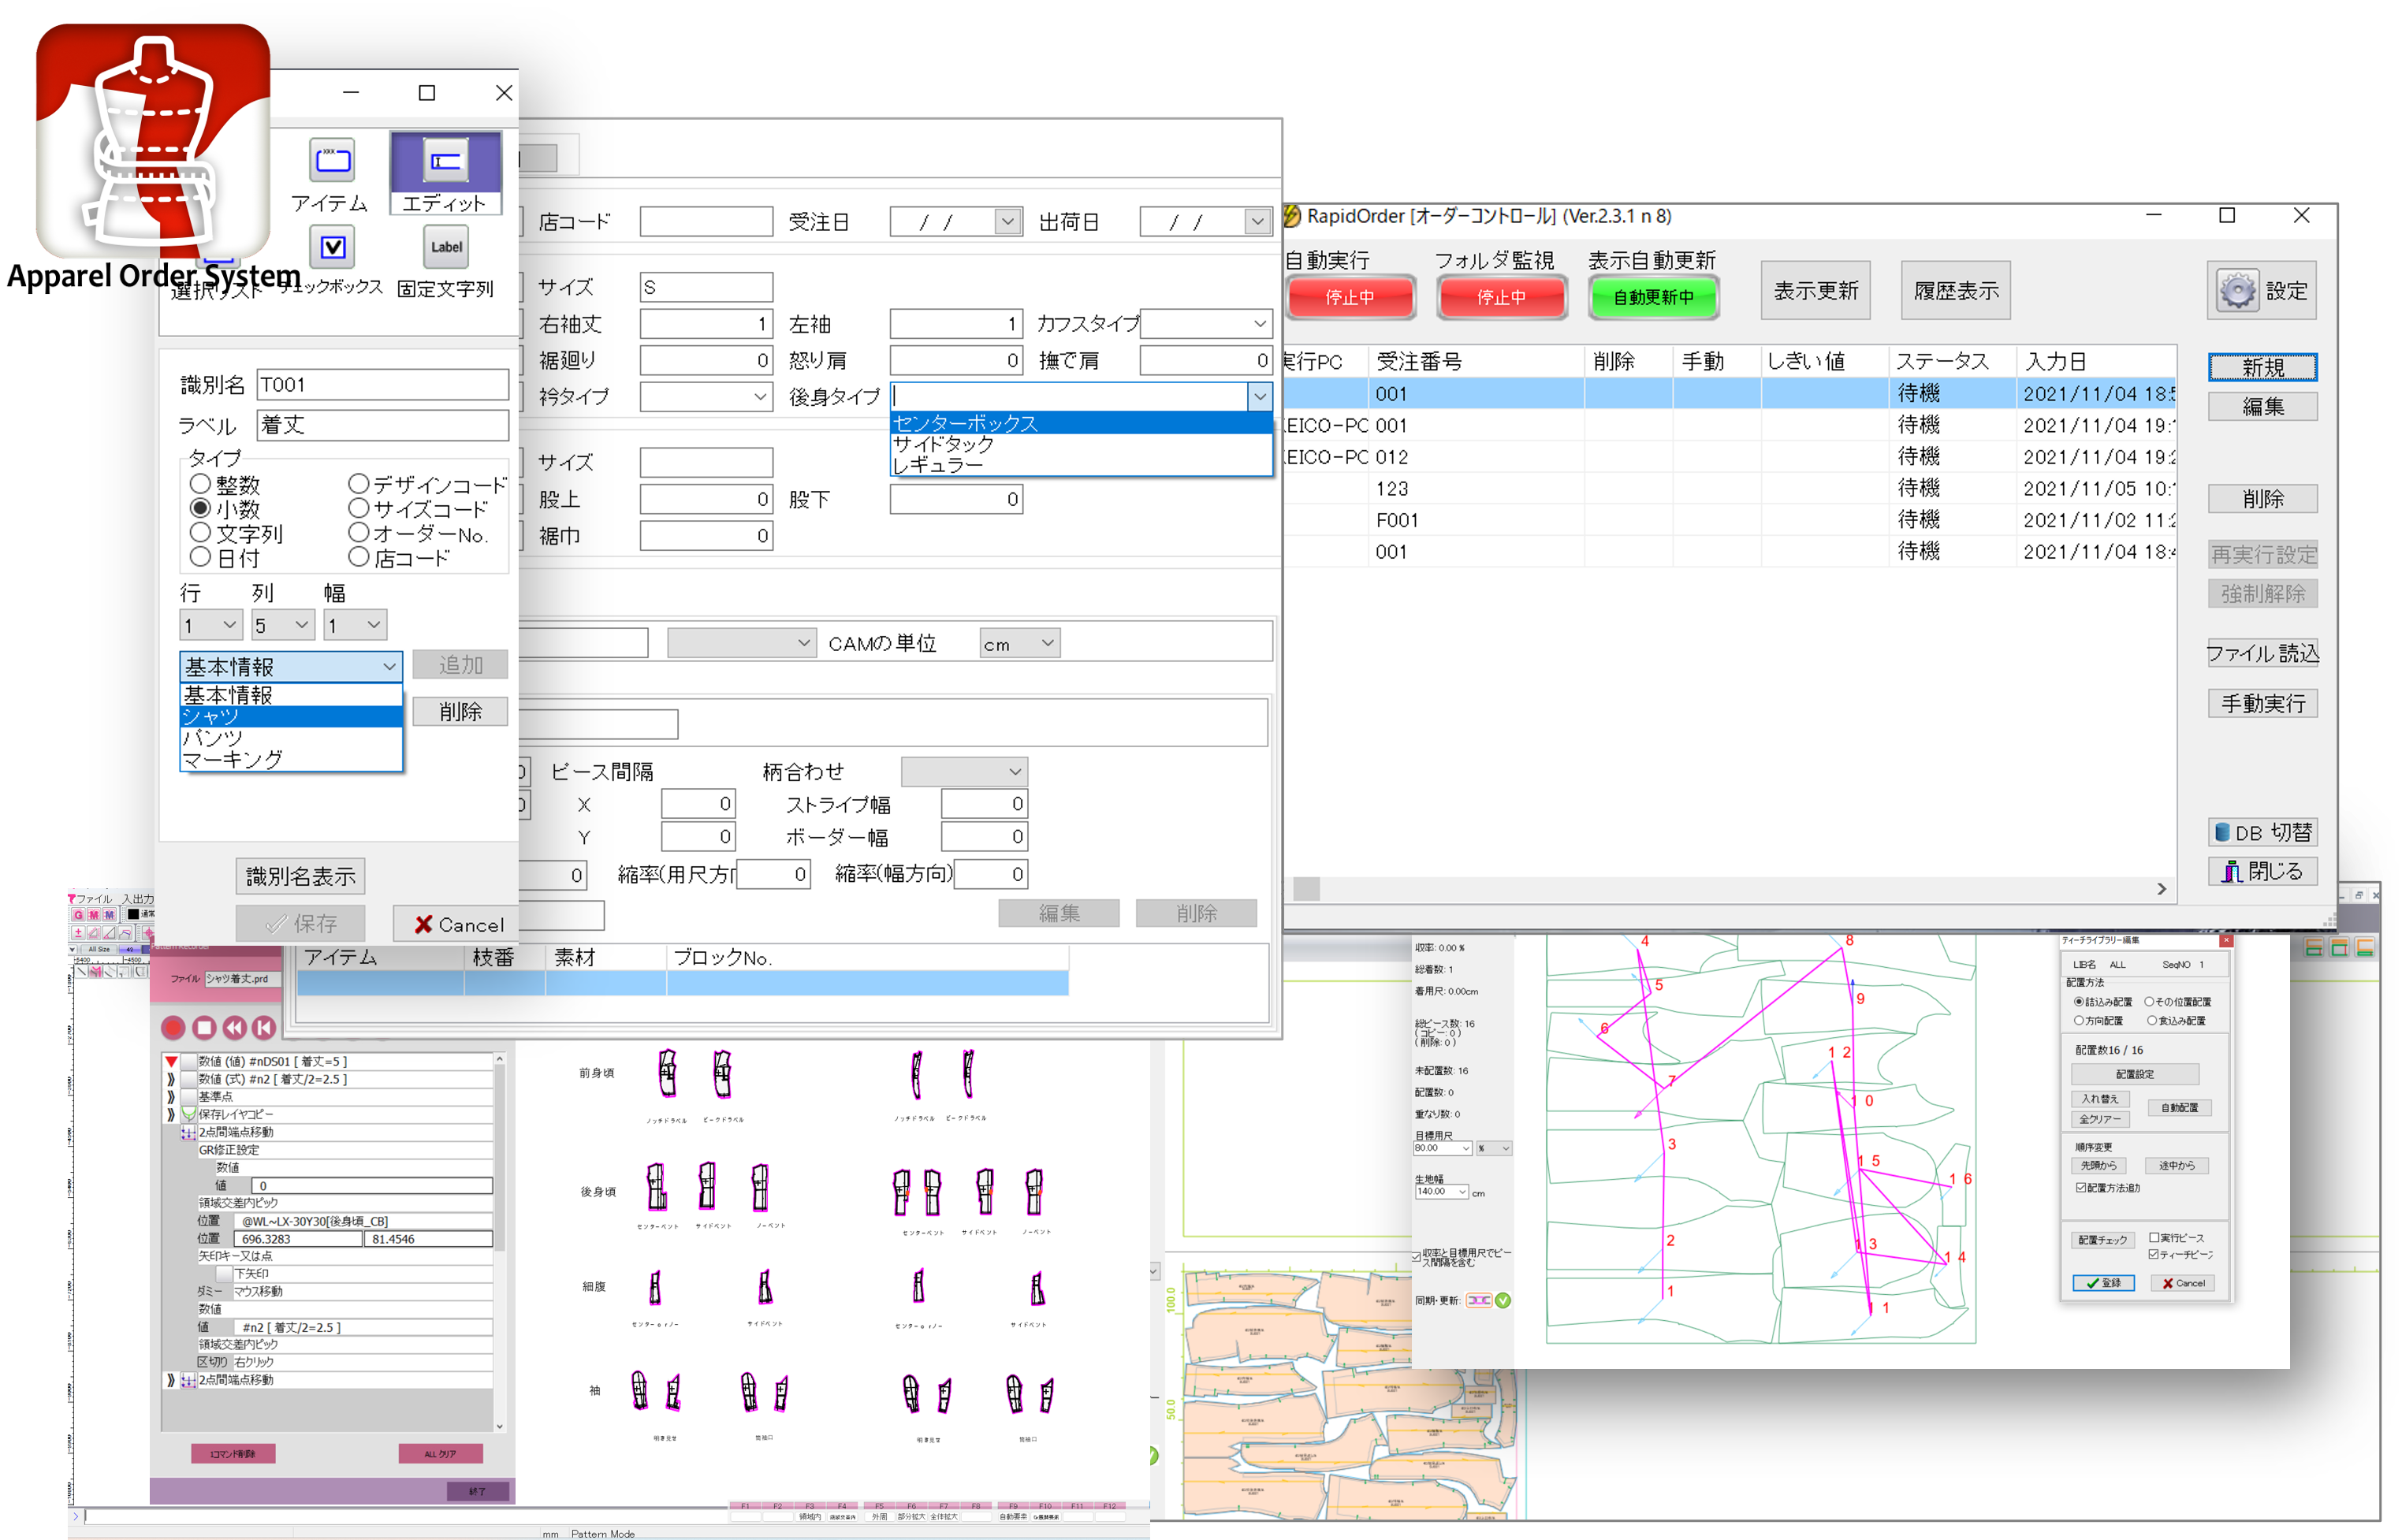Click the Apparel Order System logo
The width and height of the screenshot is (2402, 1540).
tap(153, 142)
